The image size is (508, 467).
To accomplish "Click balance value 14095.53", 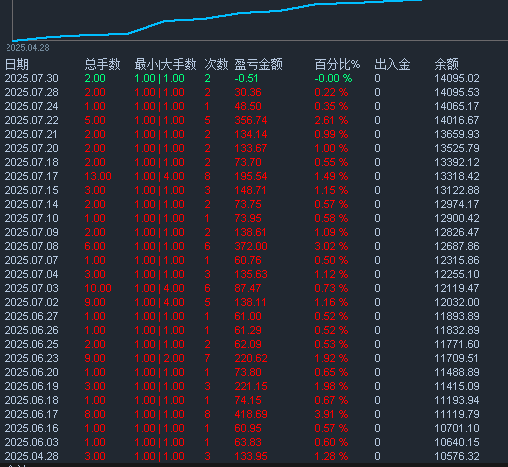I will pyautogui.click(x=457, y=92).
